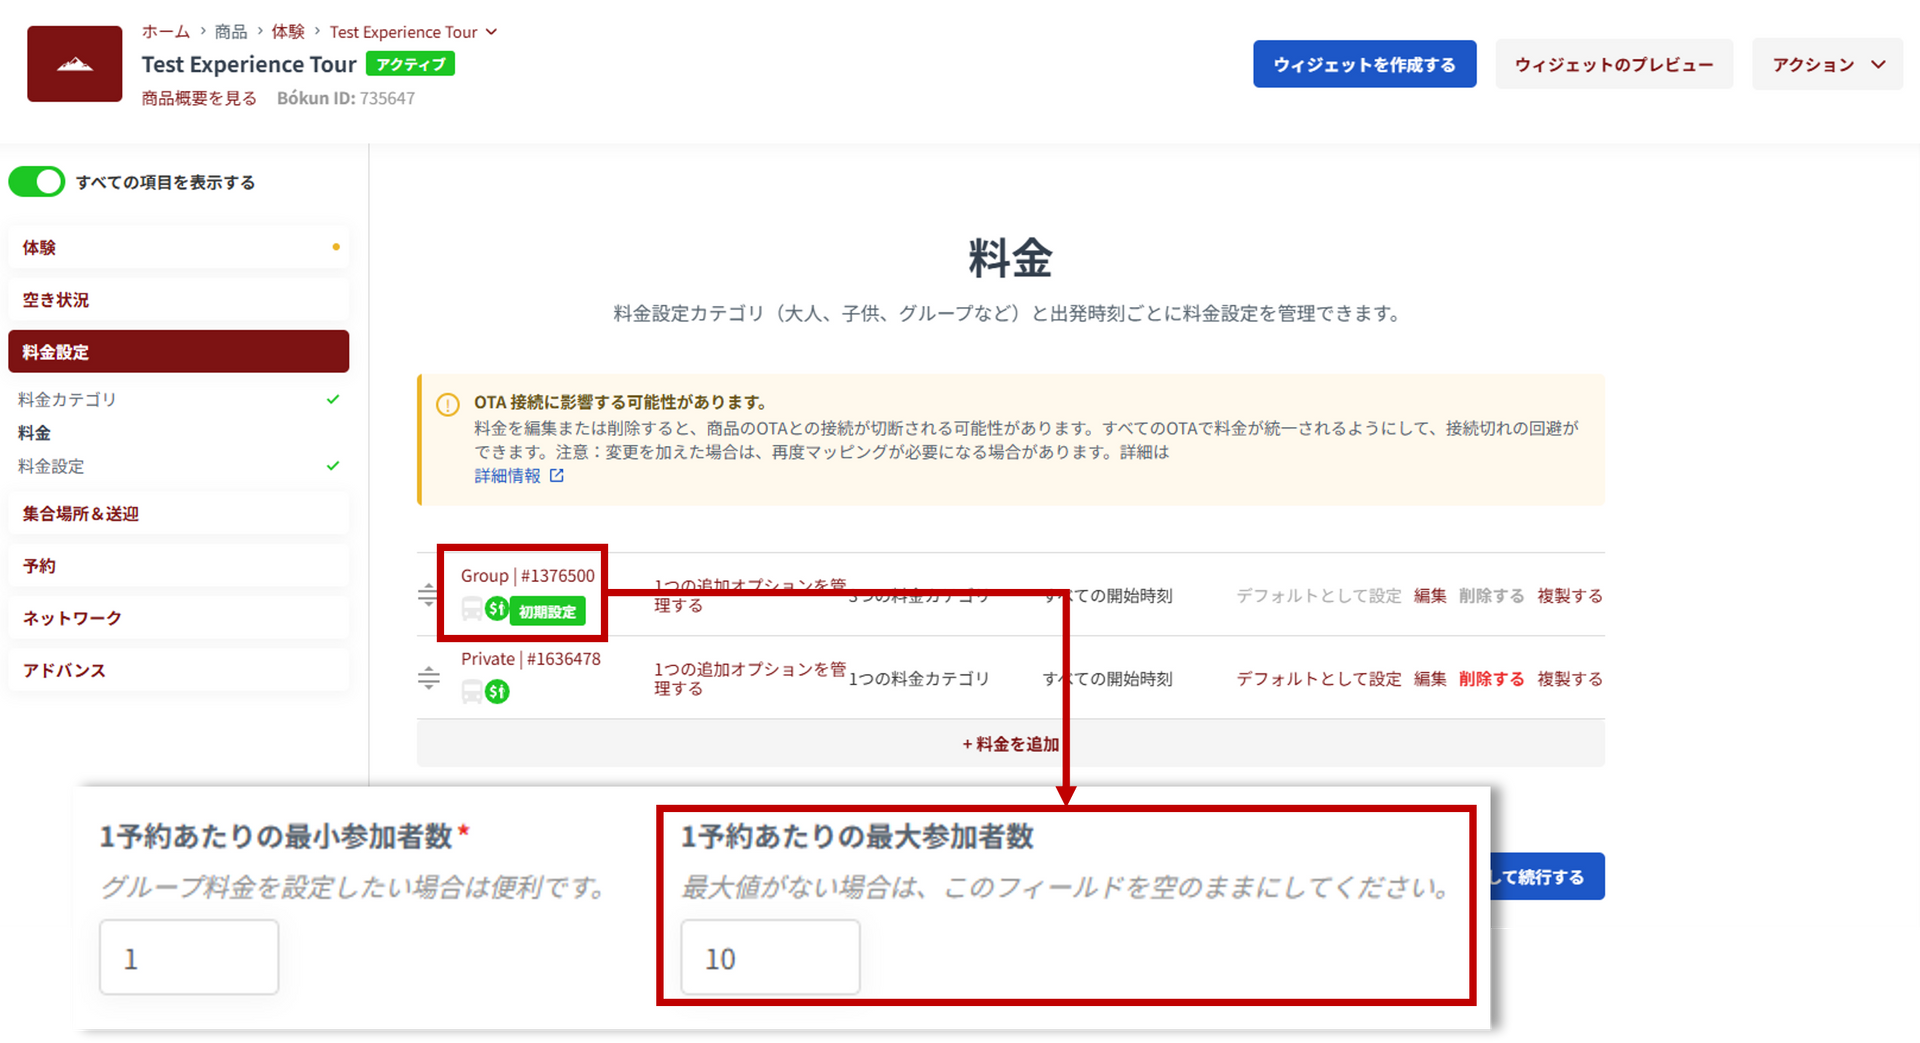The width and height of the screenshot is (1920, 1043).
Task: Open the アクション dropdown menu
Action: tap(1827, 65)
